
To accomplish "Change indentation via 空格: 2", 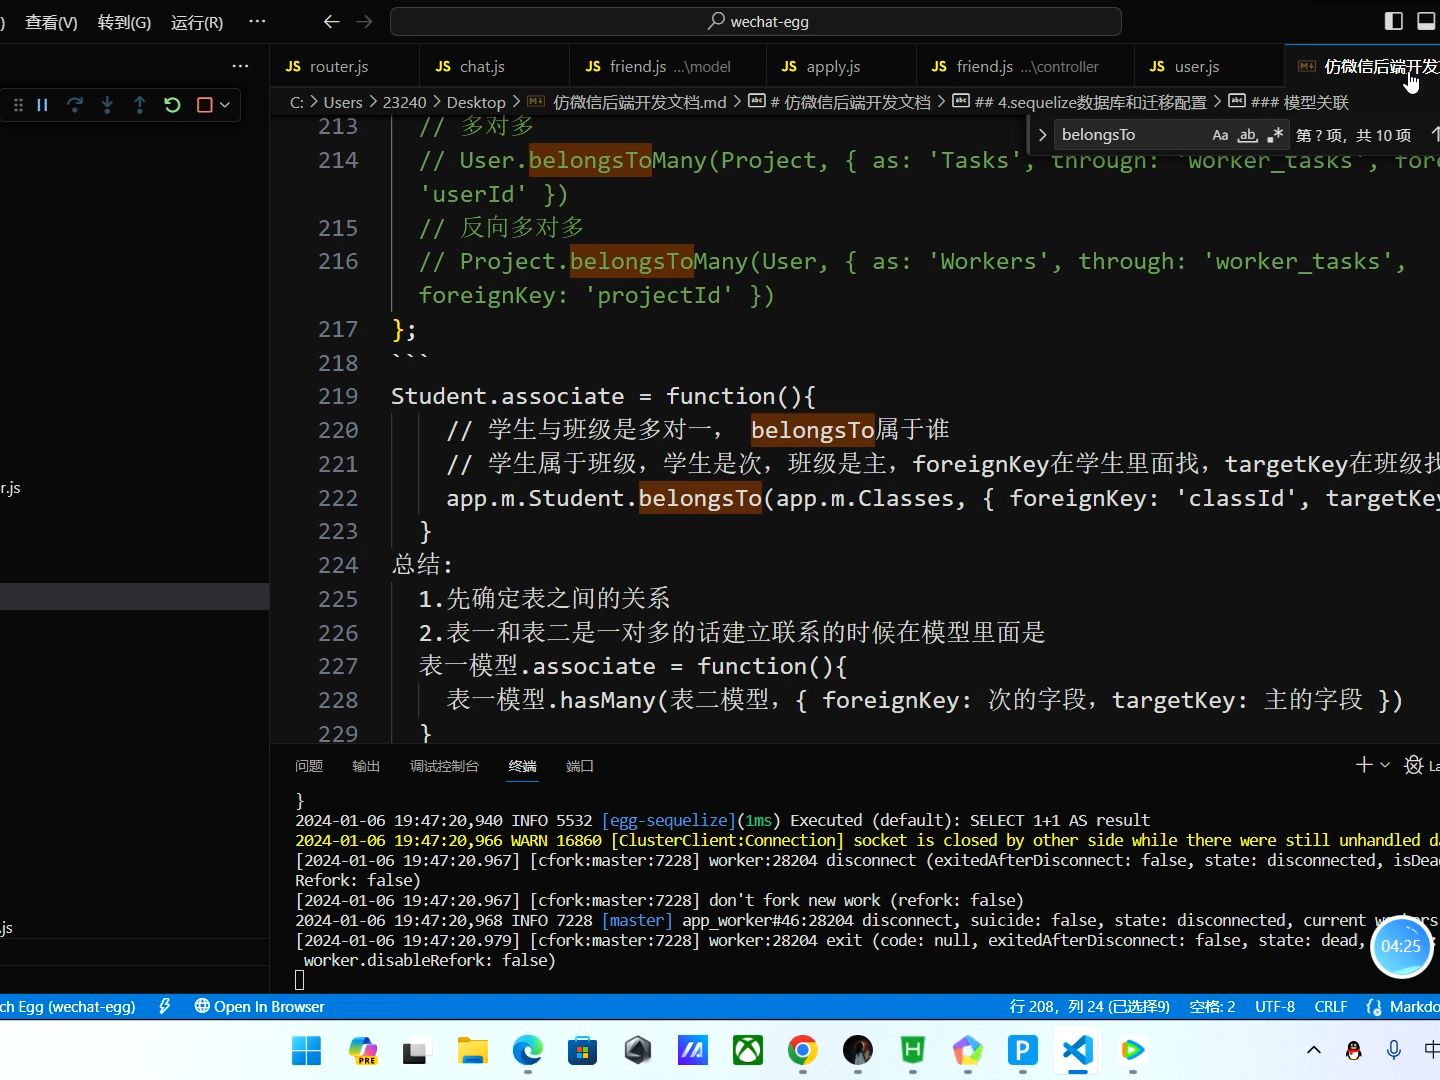I will click(x=1212, y=1006).
